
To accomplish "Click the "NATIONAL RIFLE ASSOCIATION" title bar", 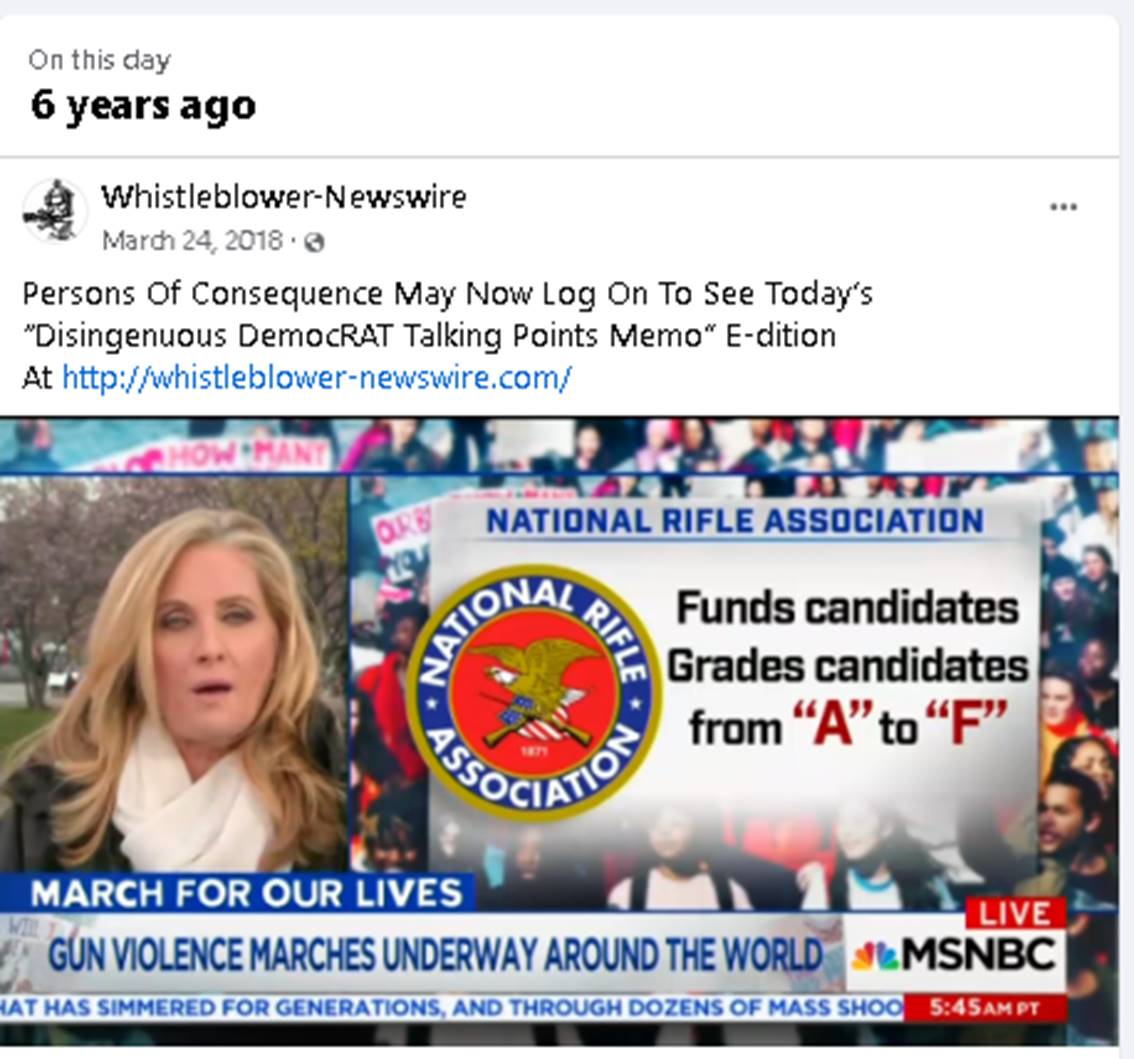I will [x=735, y=522].
